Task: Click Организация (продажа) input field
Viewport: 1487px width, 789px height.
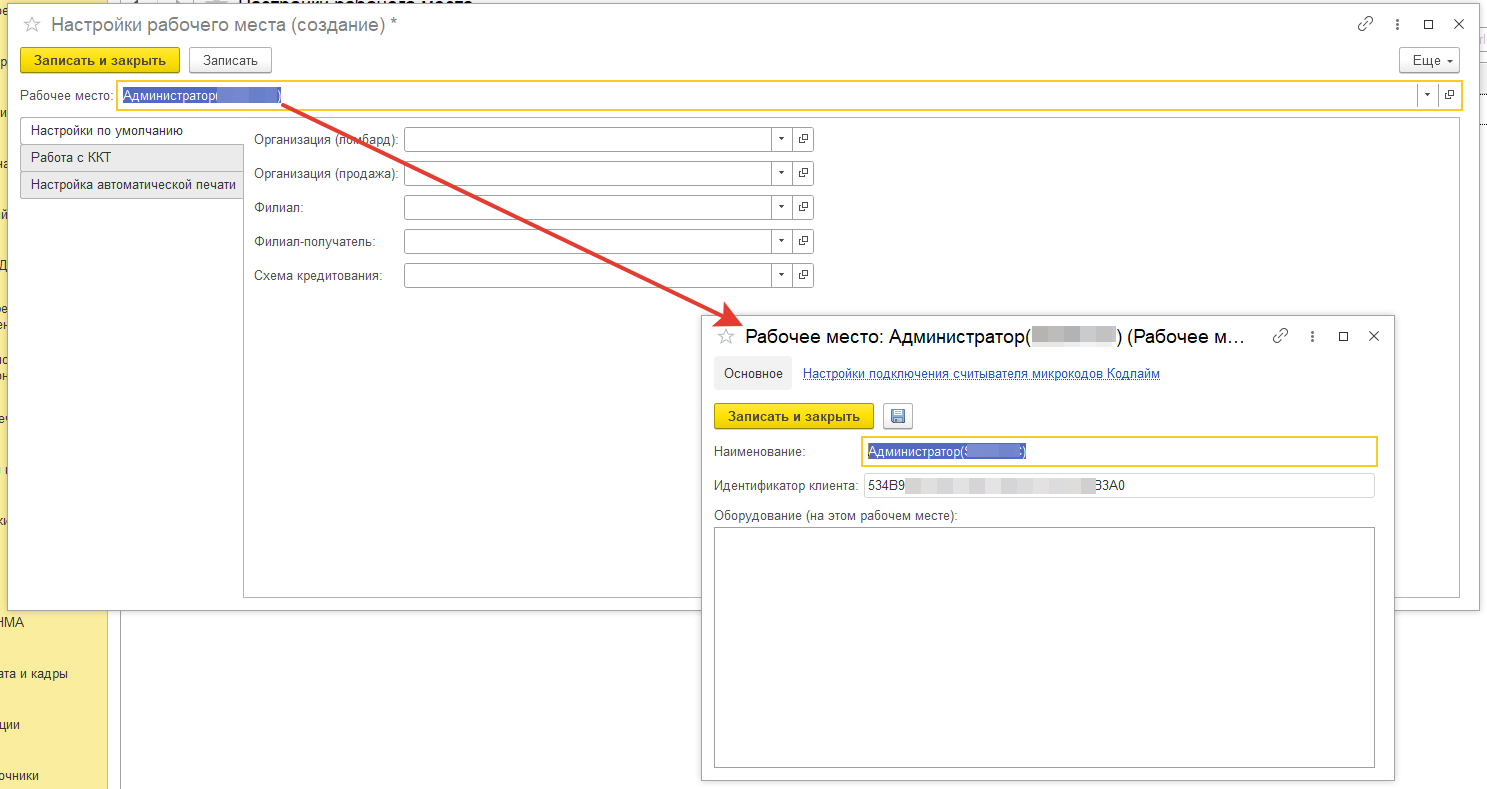Action: tap(588, 174)
